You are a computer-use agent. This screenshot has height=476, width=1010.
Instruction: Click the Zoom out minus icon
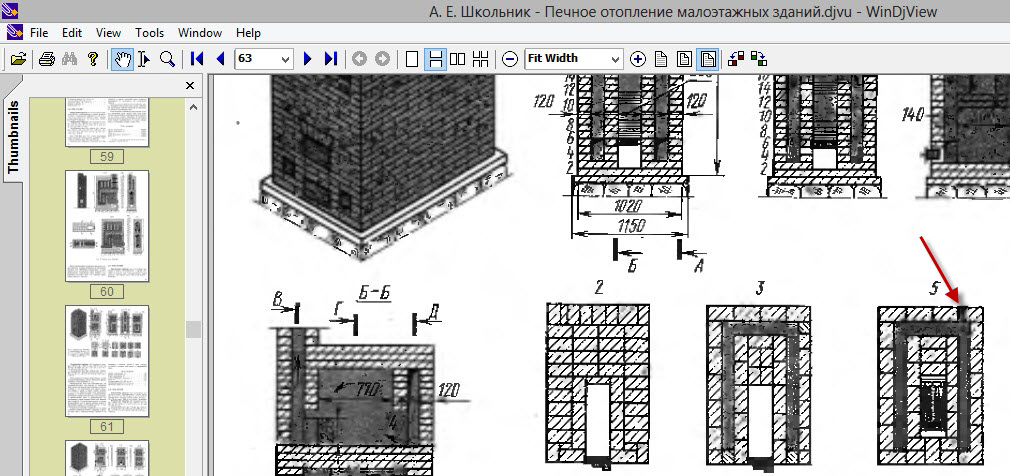[510, 59]
